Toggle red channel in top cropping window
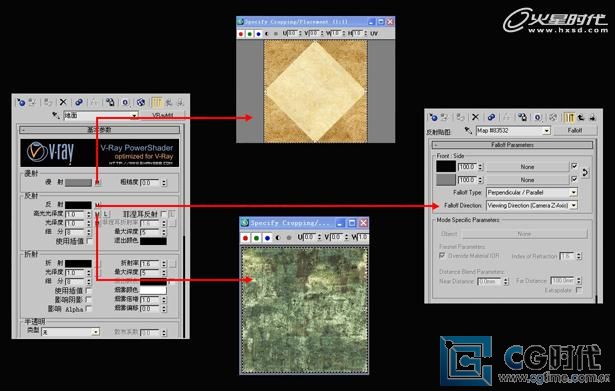 (241, 34)
